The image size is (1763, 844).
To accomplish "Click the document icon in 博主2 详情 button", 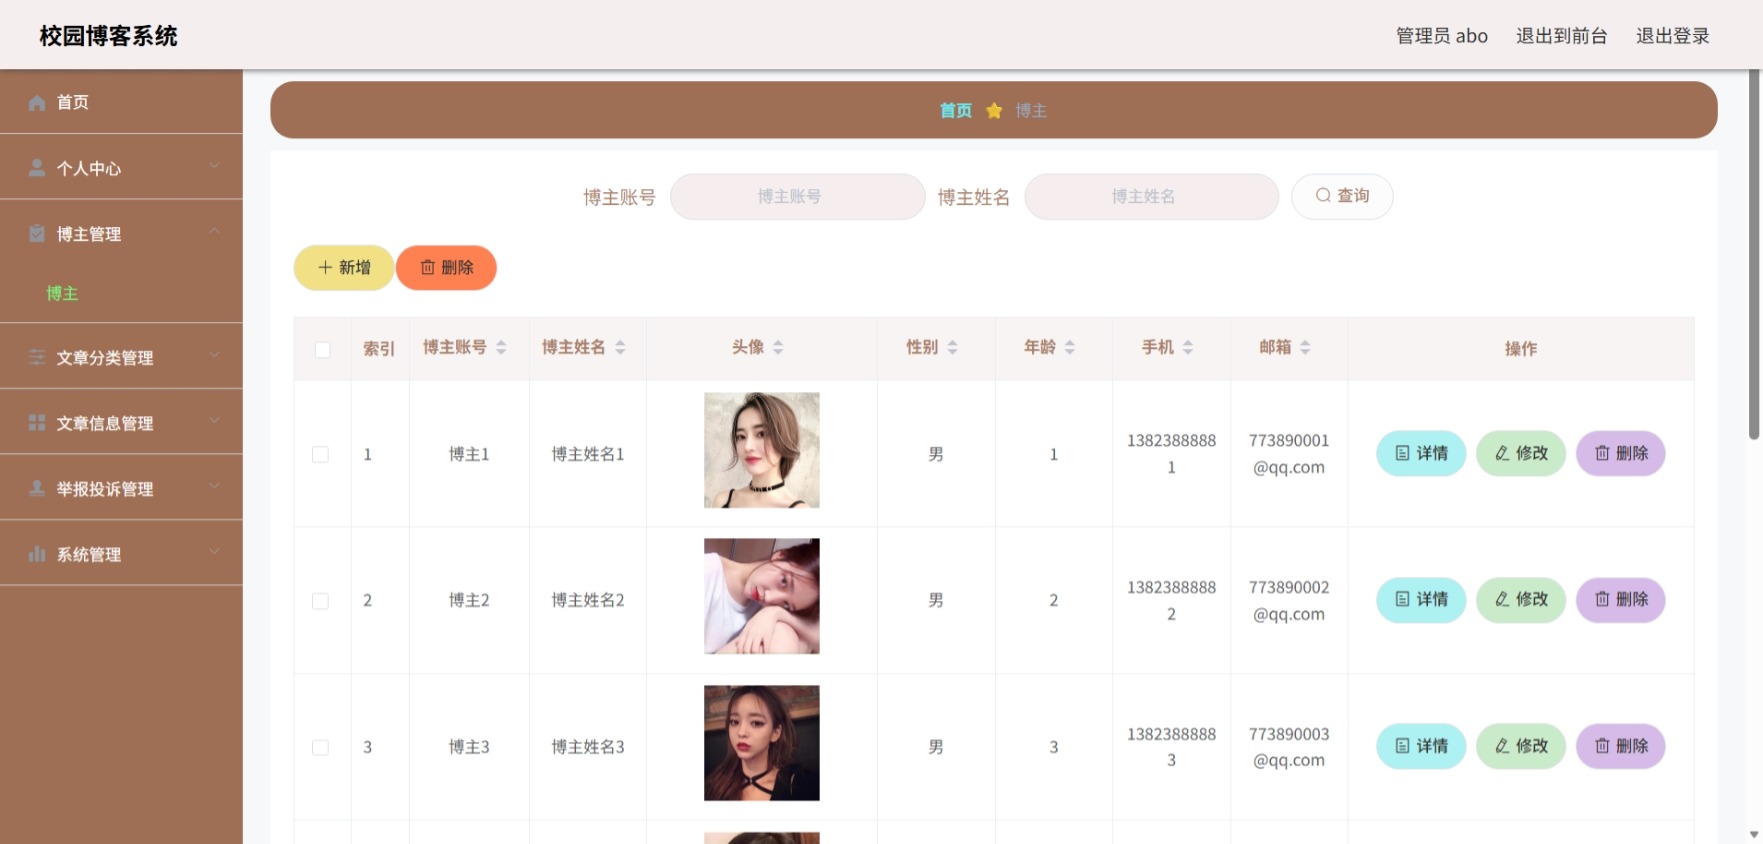I will pyautogui.click(x=1403, y=599).
